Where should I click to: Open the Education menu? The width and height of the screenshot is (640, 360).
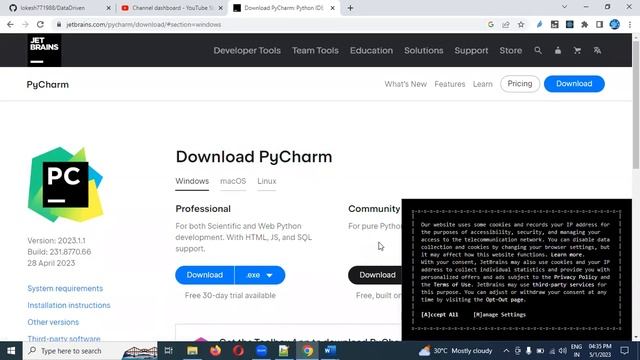pos(371,51)
